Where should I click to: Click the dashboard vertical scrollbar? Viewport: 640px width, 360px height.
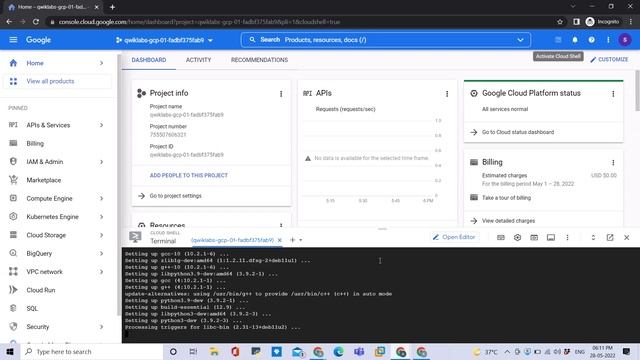637,91
